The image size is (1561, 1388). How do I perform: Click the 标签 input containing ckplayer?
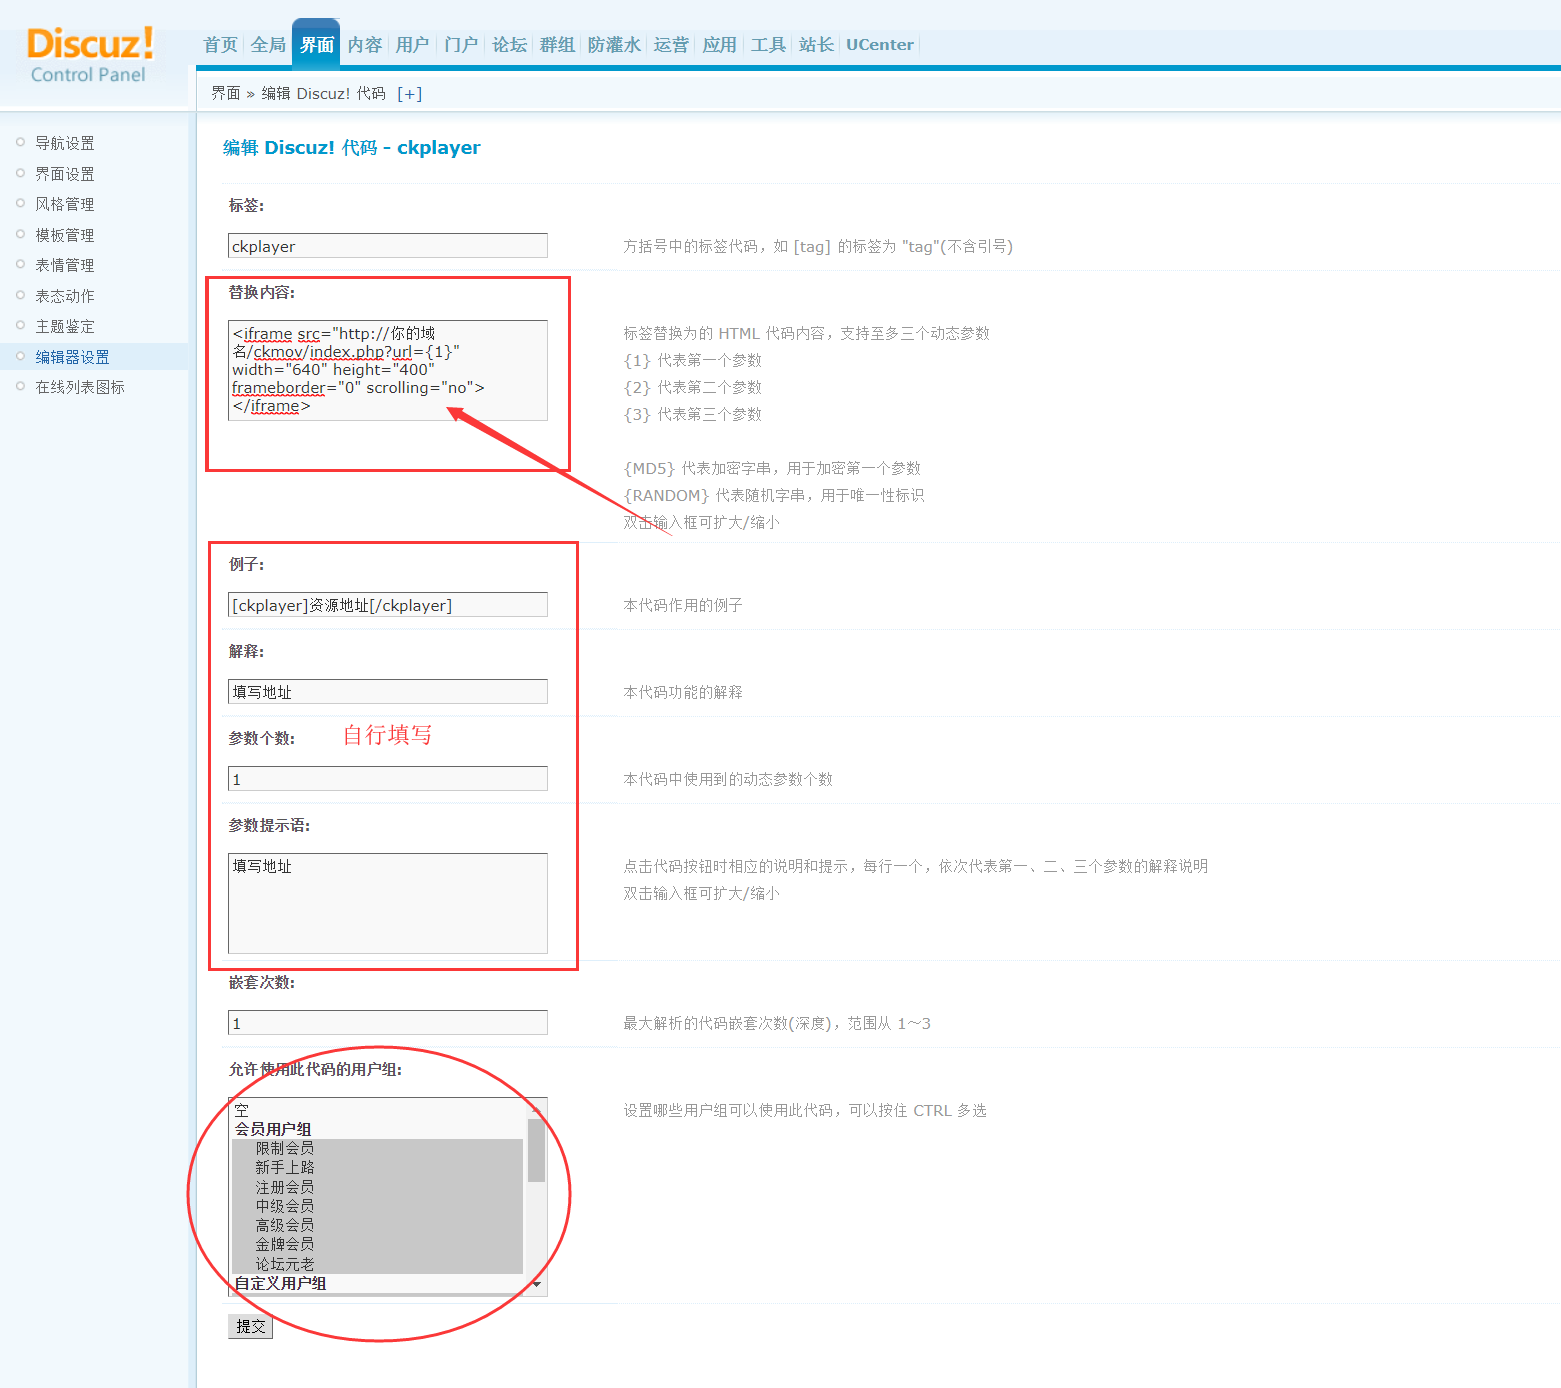tap(388, 246)
